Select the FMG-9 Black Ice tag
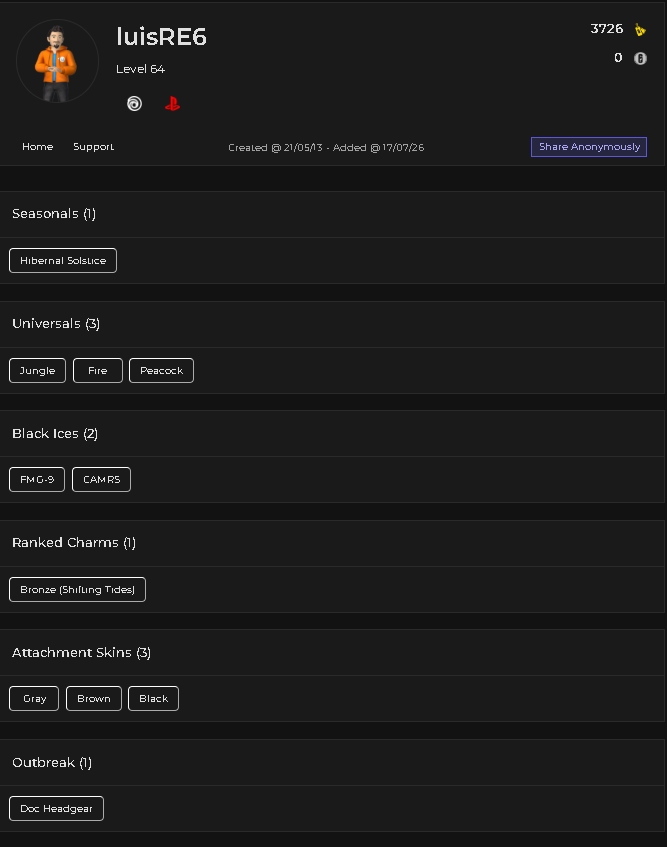The height and width of the screenshot is (847, 667). click(37, 480)
